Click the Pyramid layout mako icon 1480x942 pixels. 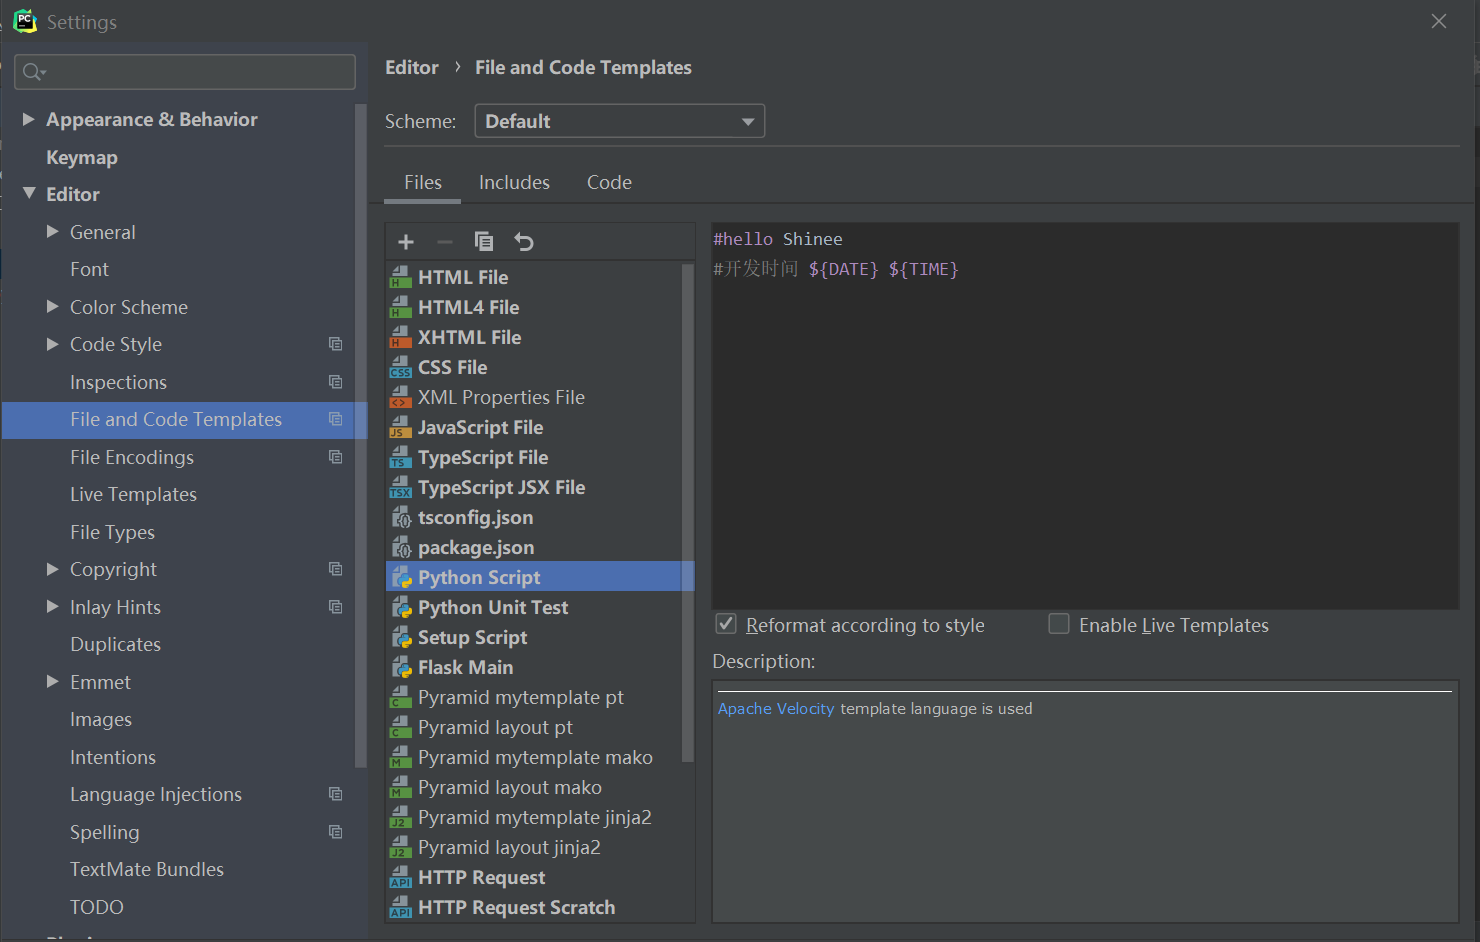[x=401, y=787]
